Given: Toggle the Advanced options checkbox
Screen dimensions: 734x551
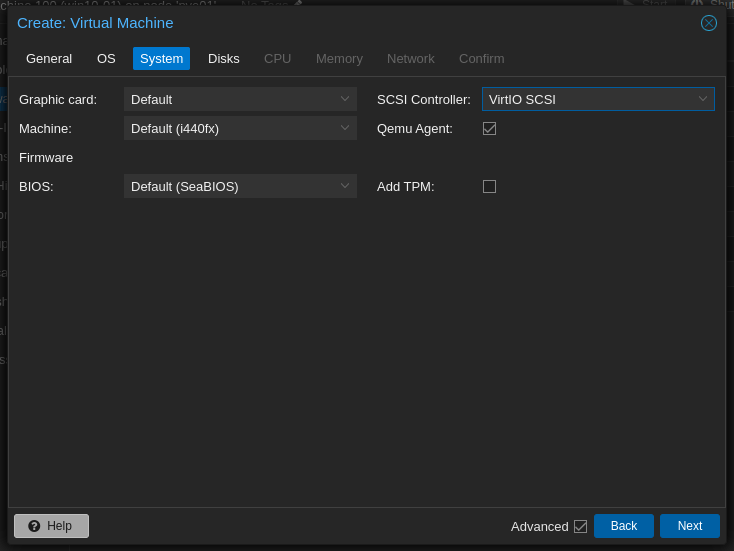Looking at the screenshot, I should tap(580, 526).
